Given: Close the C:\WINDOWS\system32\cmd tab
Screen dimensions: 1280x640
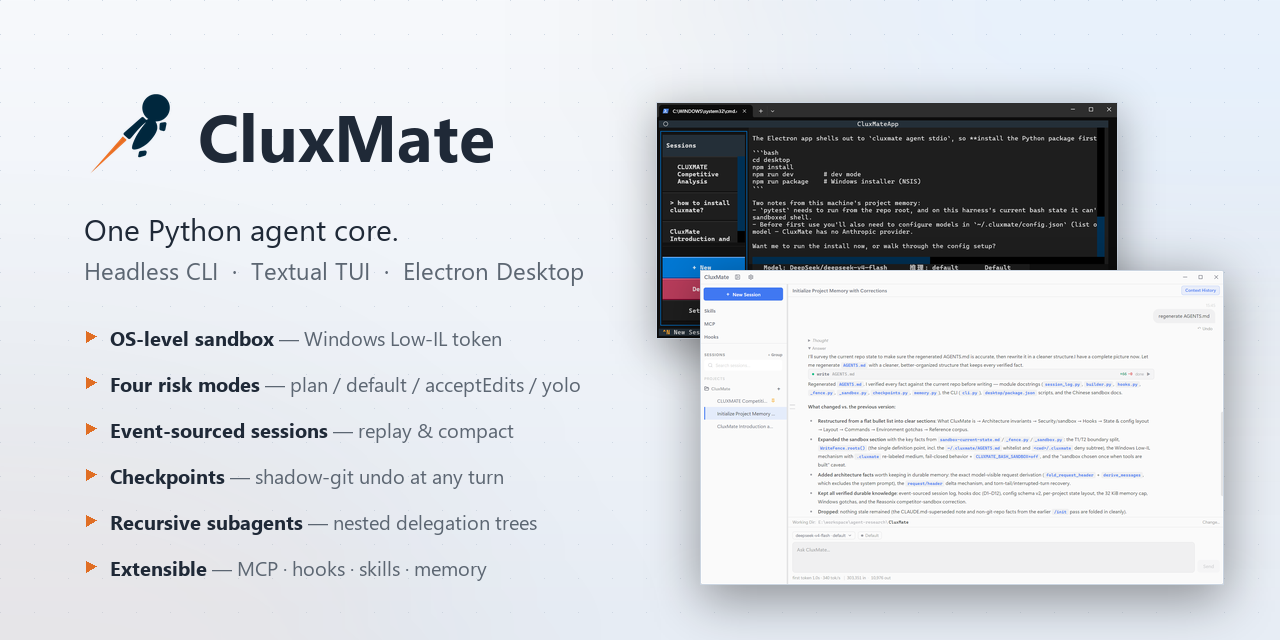Looking at the screenshot, I should pos(744,111).
